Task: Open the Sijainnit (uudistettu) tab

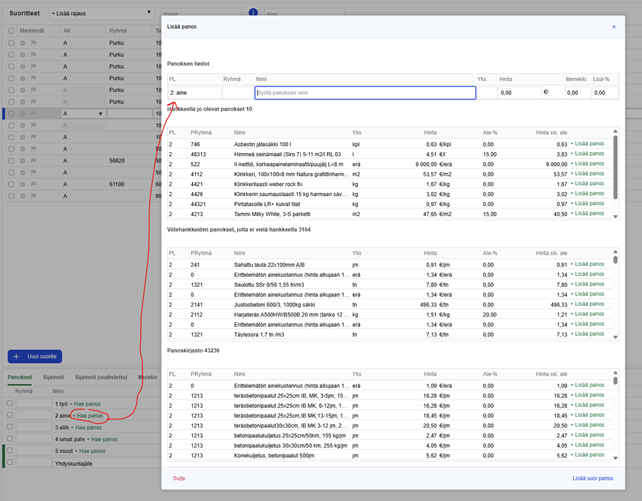Action: [x=101, y=377]
